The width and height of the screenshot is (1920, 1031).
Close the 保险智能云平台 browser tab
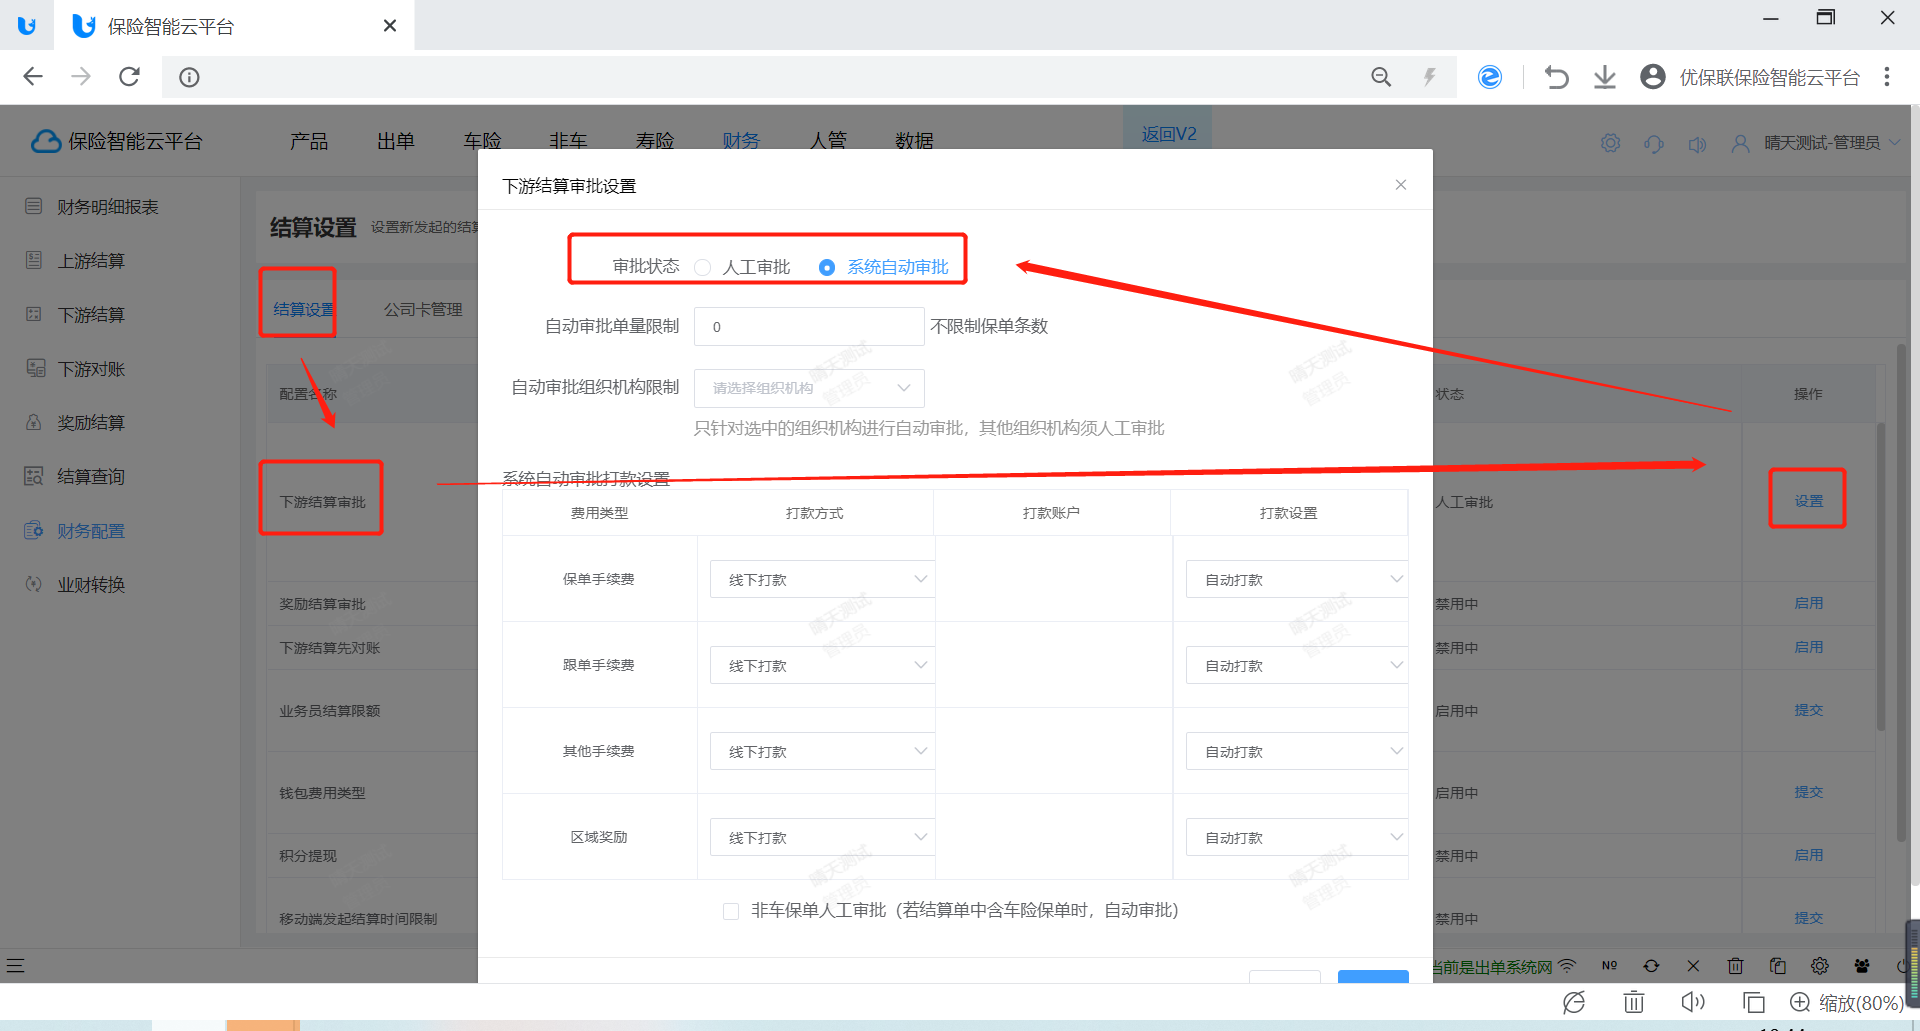pyautogui.click(x=390, y=26)
